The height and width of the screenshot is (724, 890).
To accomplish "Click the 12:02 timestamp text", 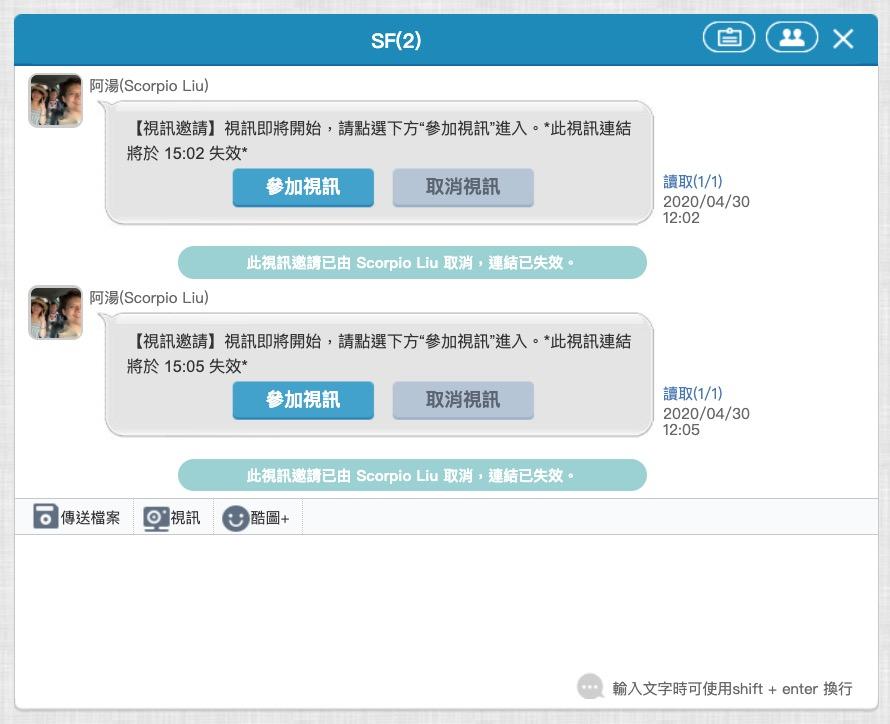I will click(706, 209).
